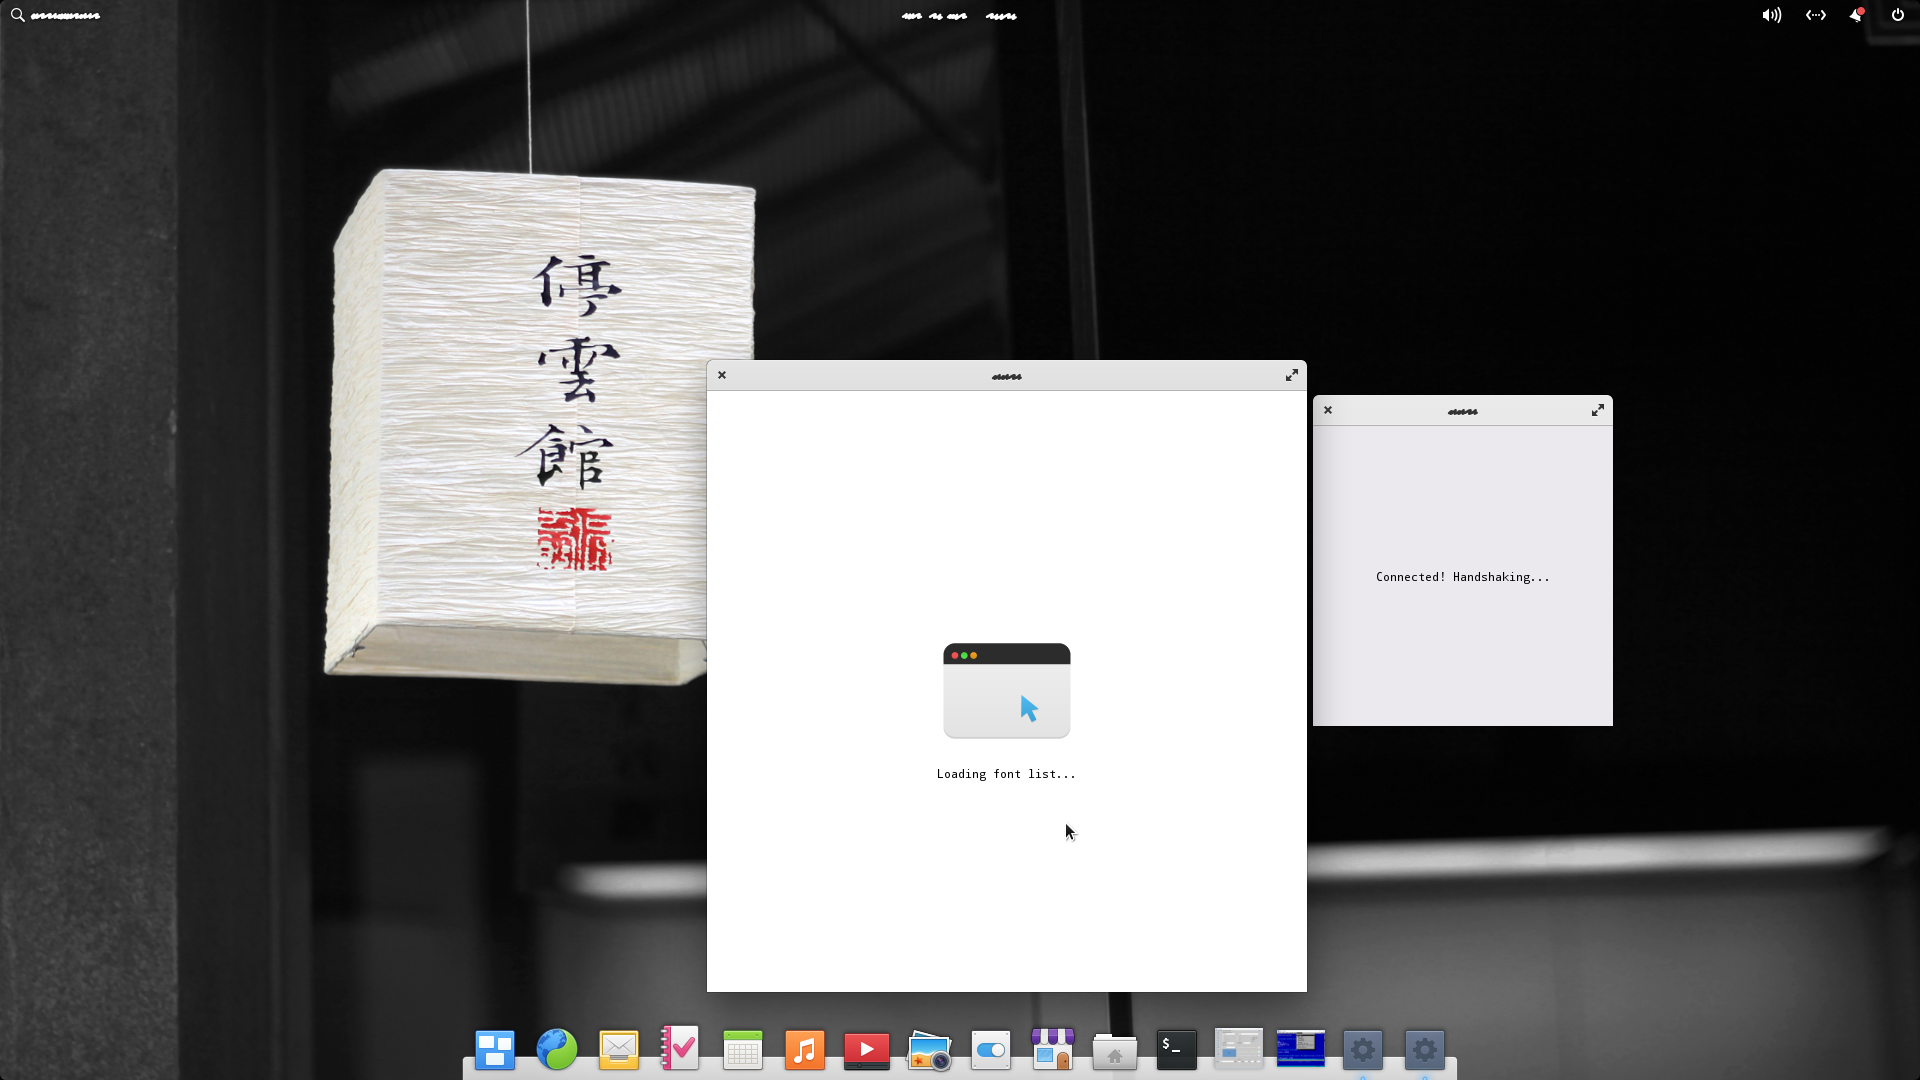
Task: Open the Applications menu search
Action: click(x=55, y=15)
